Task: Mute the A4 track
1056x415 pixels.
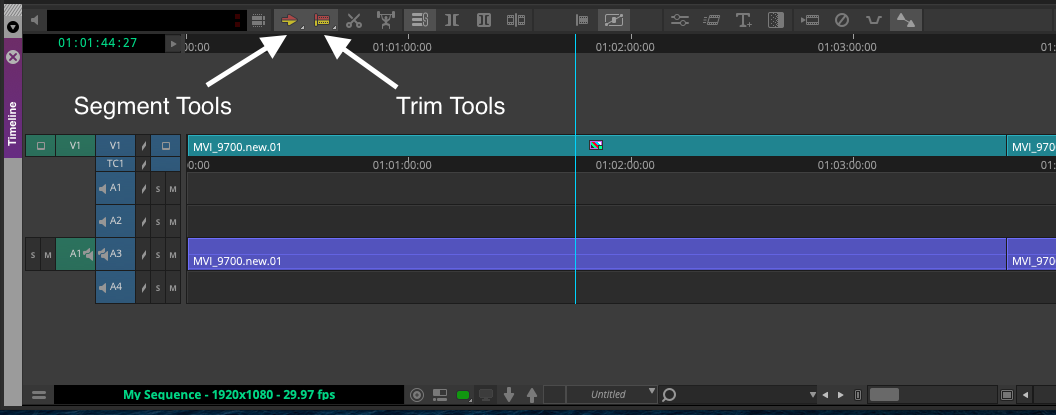Action: point(172,287)
